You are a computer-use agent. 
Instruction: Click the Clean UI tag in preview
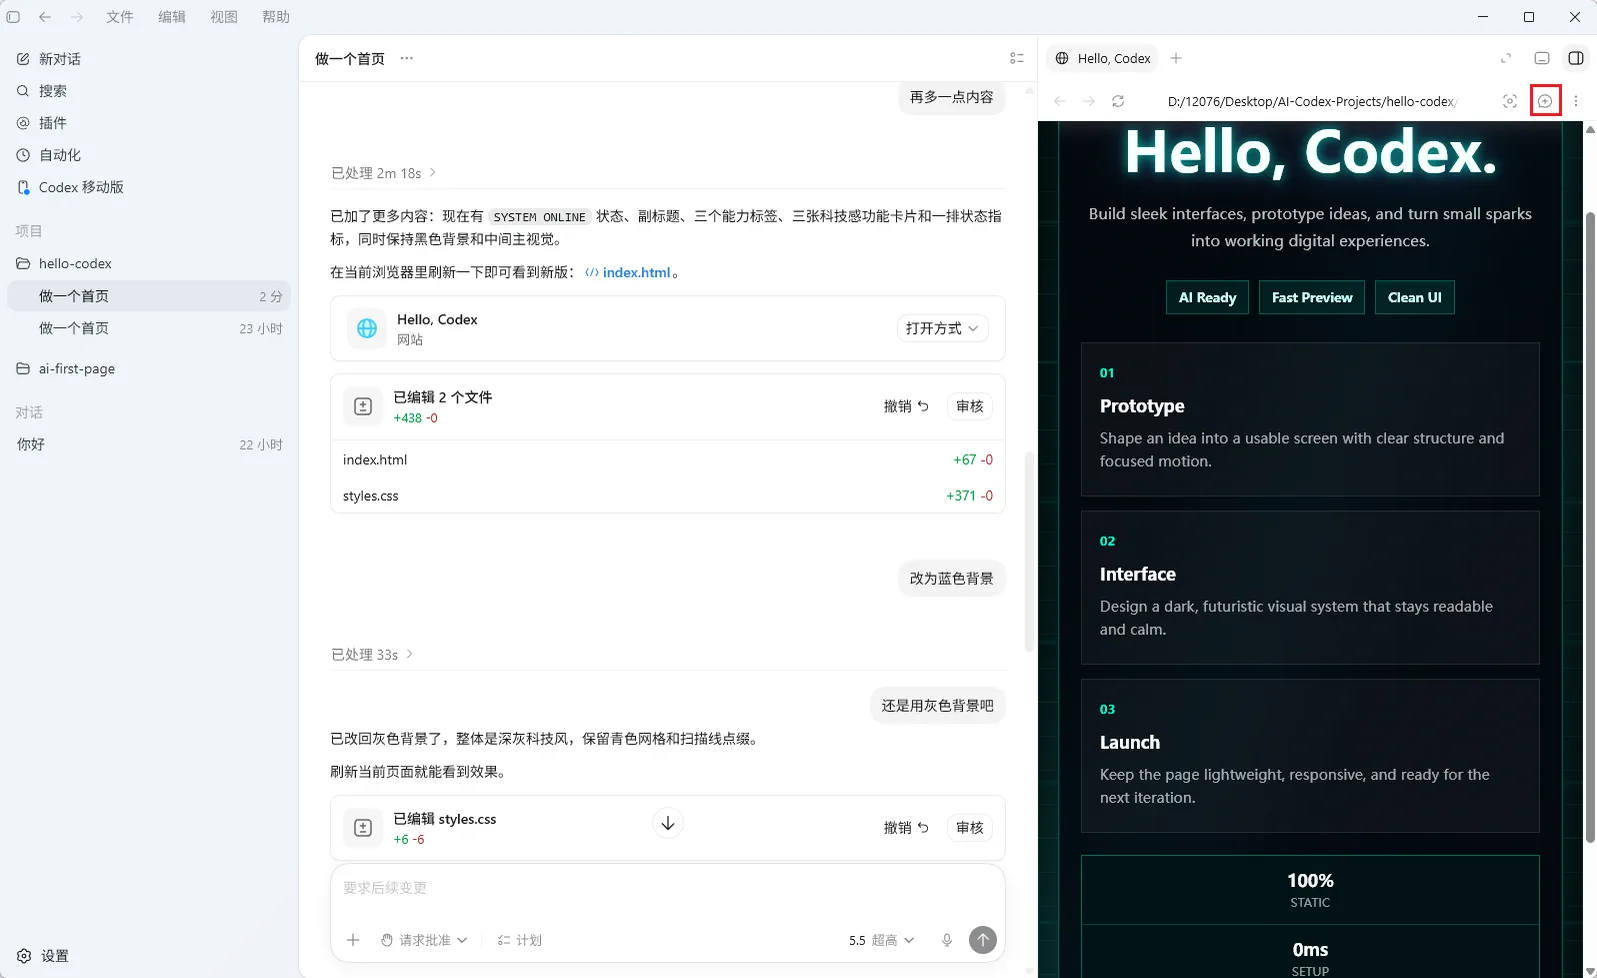tap(1414, 297)
